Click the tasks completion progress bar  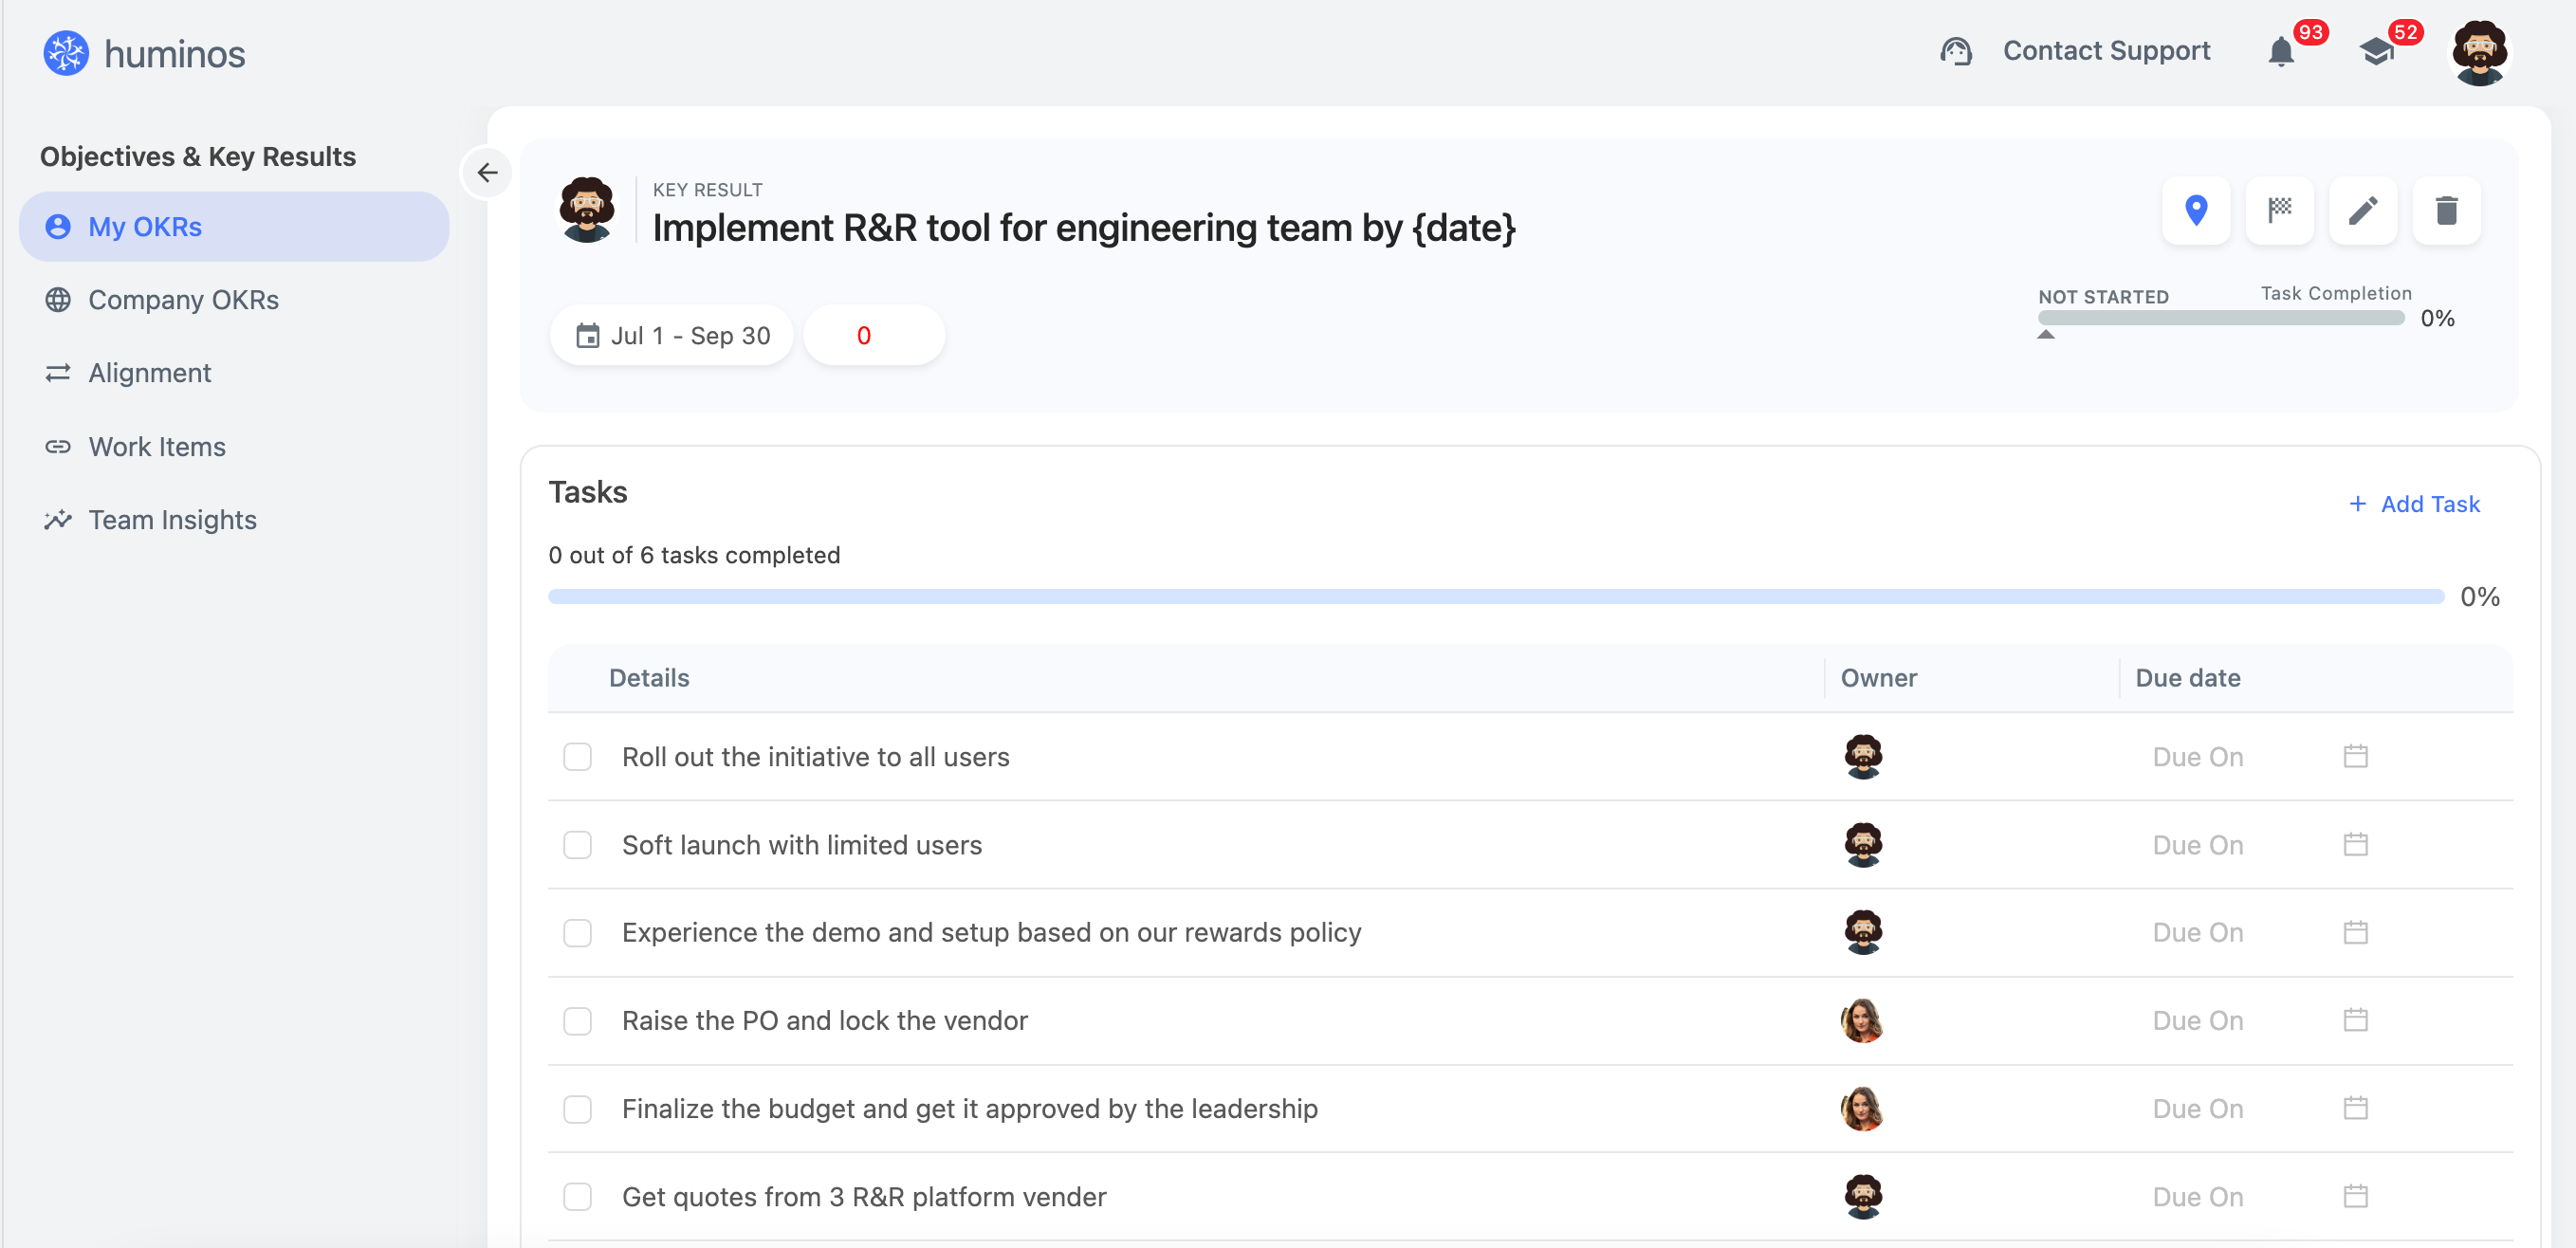[1495, 597]
